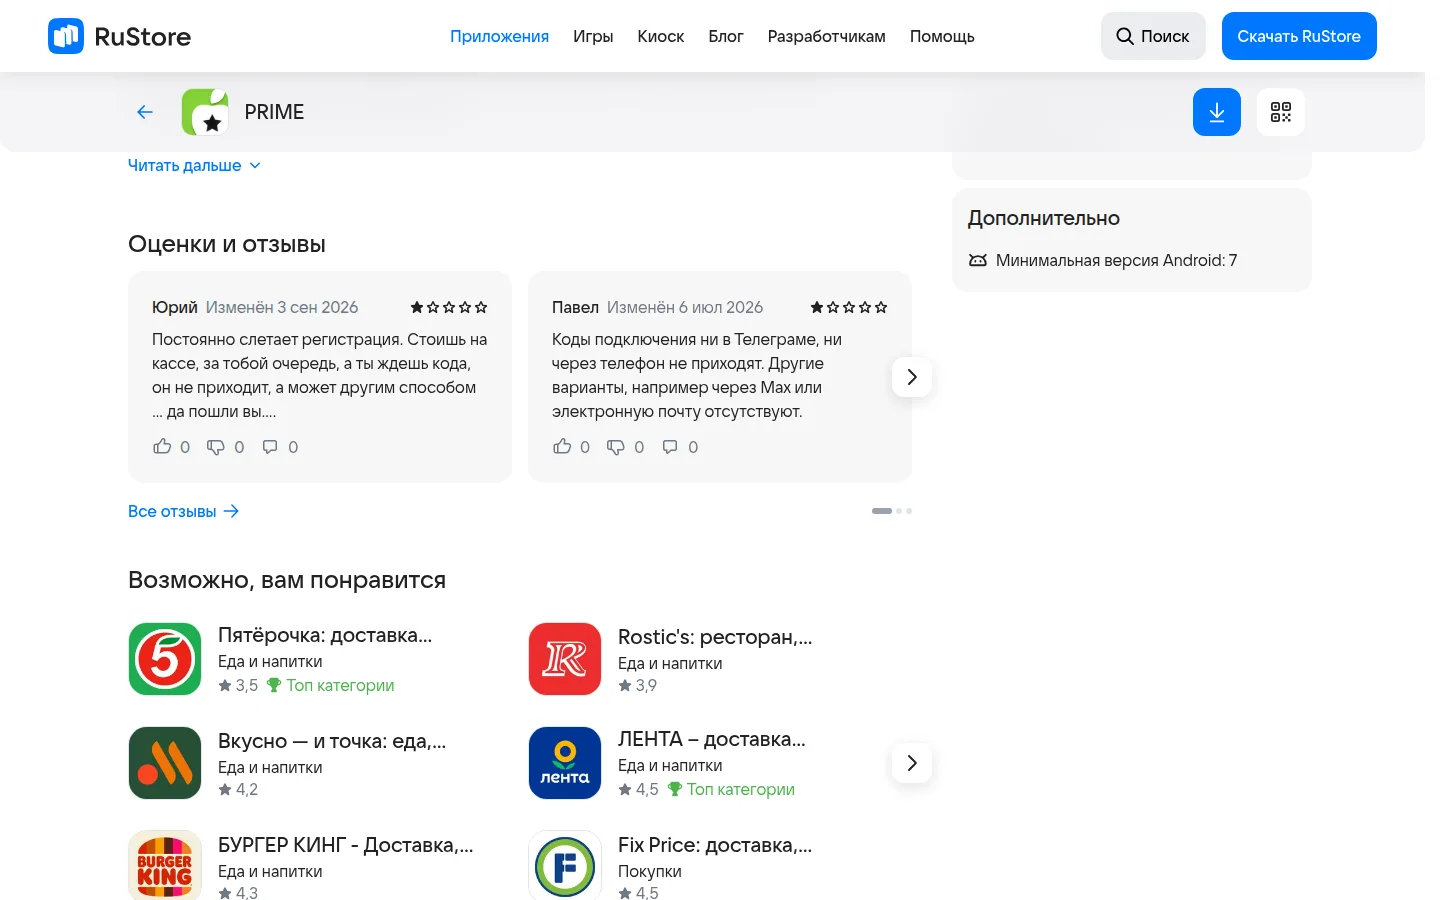Open the Помощь menu item
The width and height of the screenshot is (1440, 900).
pos(942,36)
